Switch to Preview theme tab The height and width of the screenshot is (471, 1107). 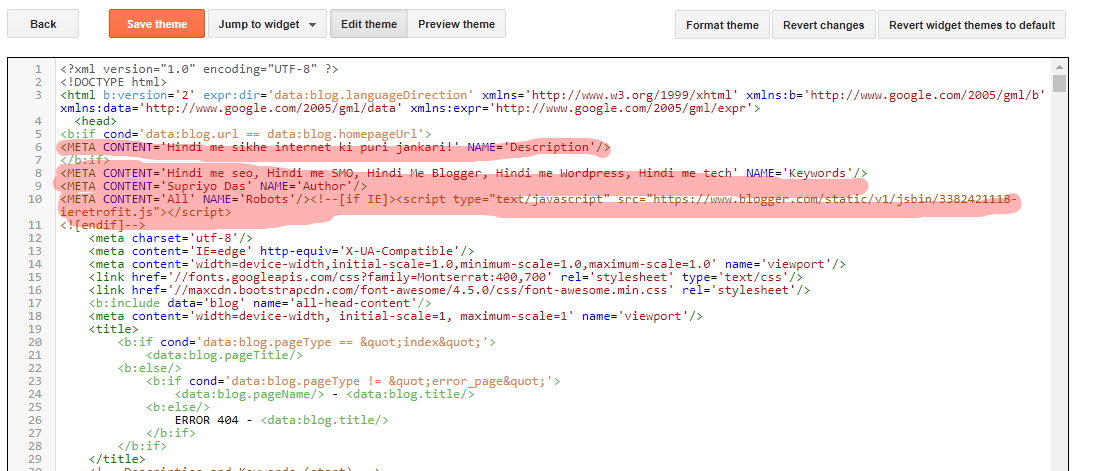point(457,24)
